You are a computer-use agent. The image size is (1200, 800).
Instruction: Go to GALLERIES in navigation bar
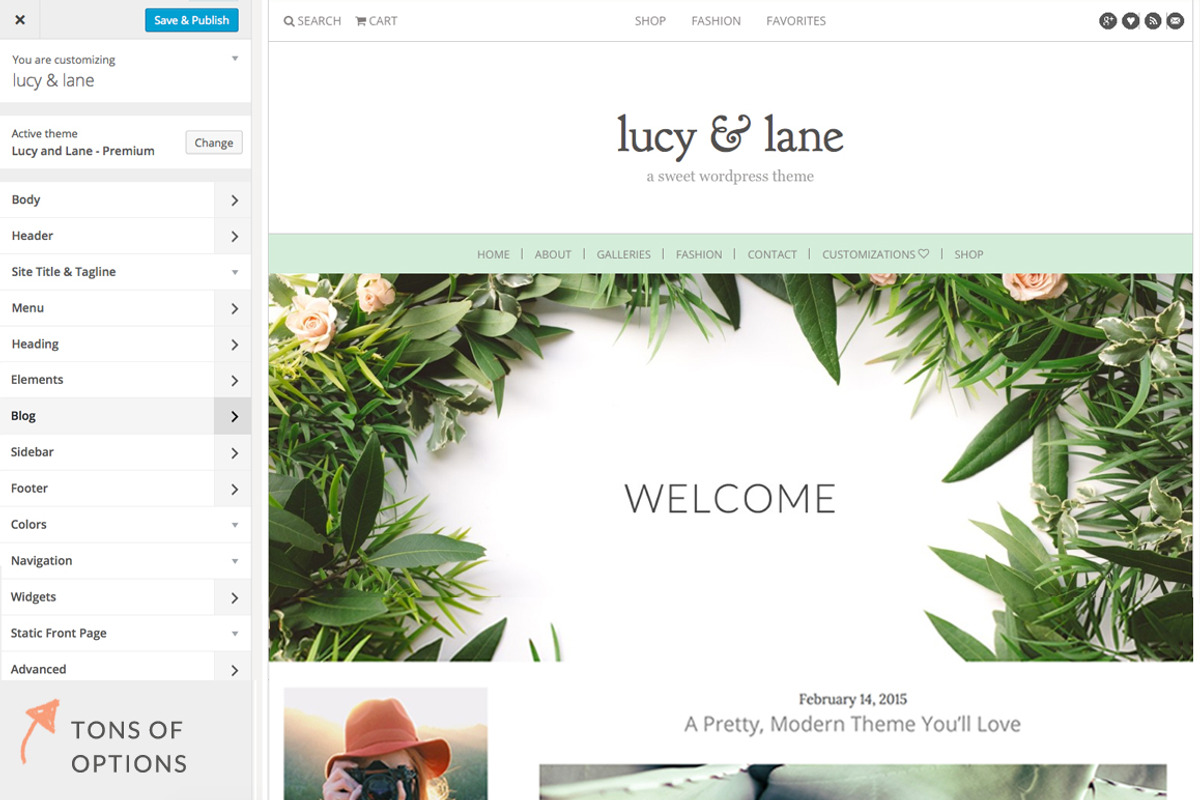coord(624,255)
